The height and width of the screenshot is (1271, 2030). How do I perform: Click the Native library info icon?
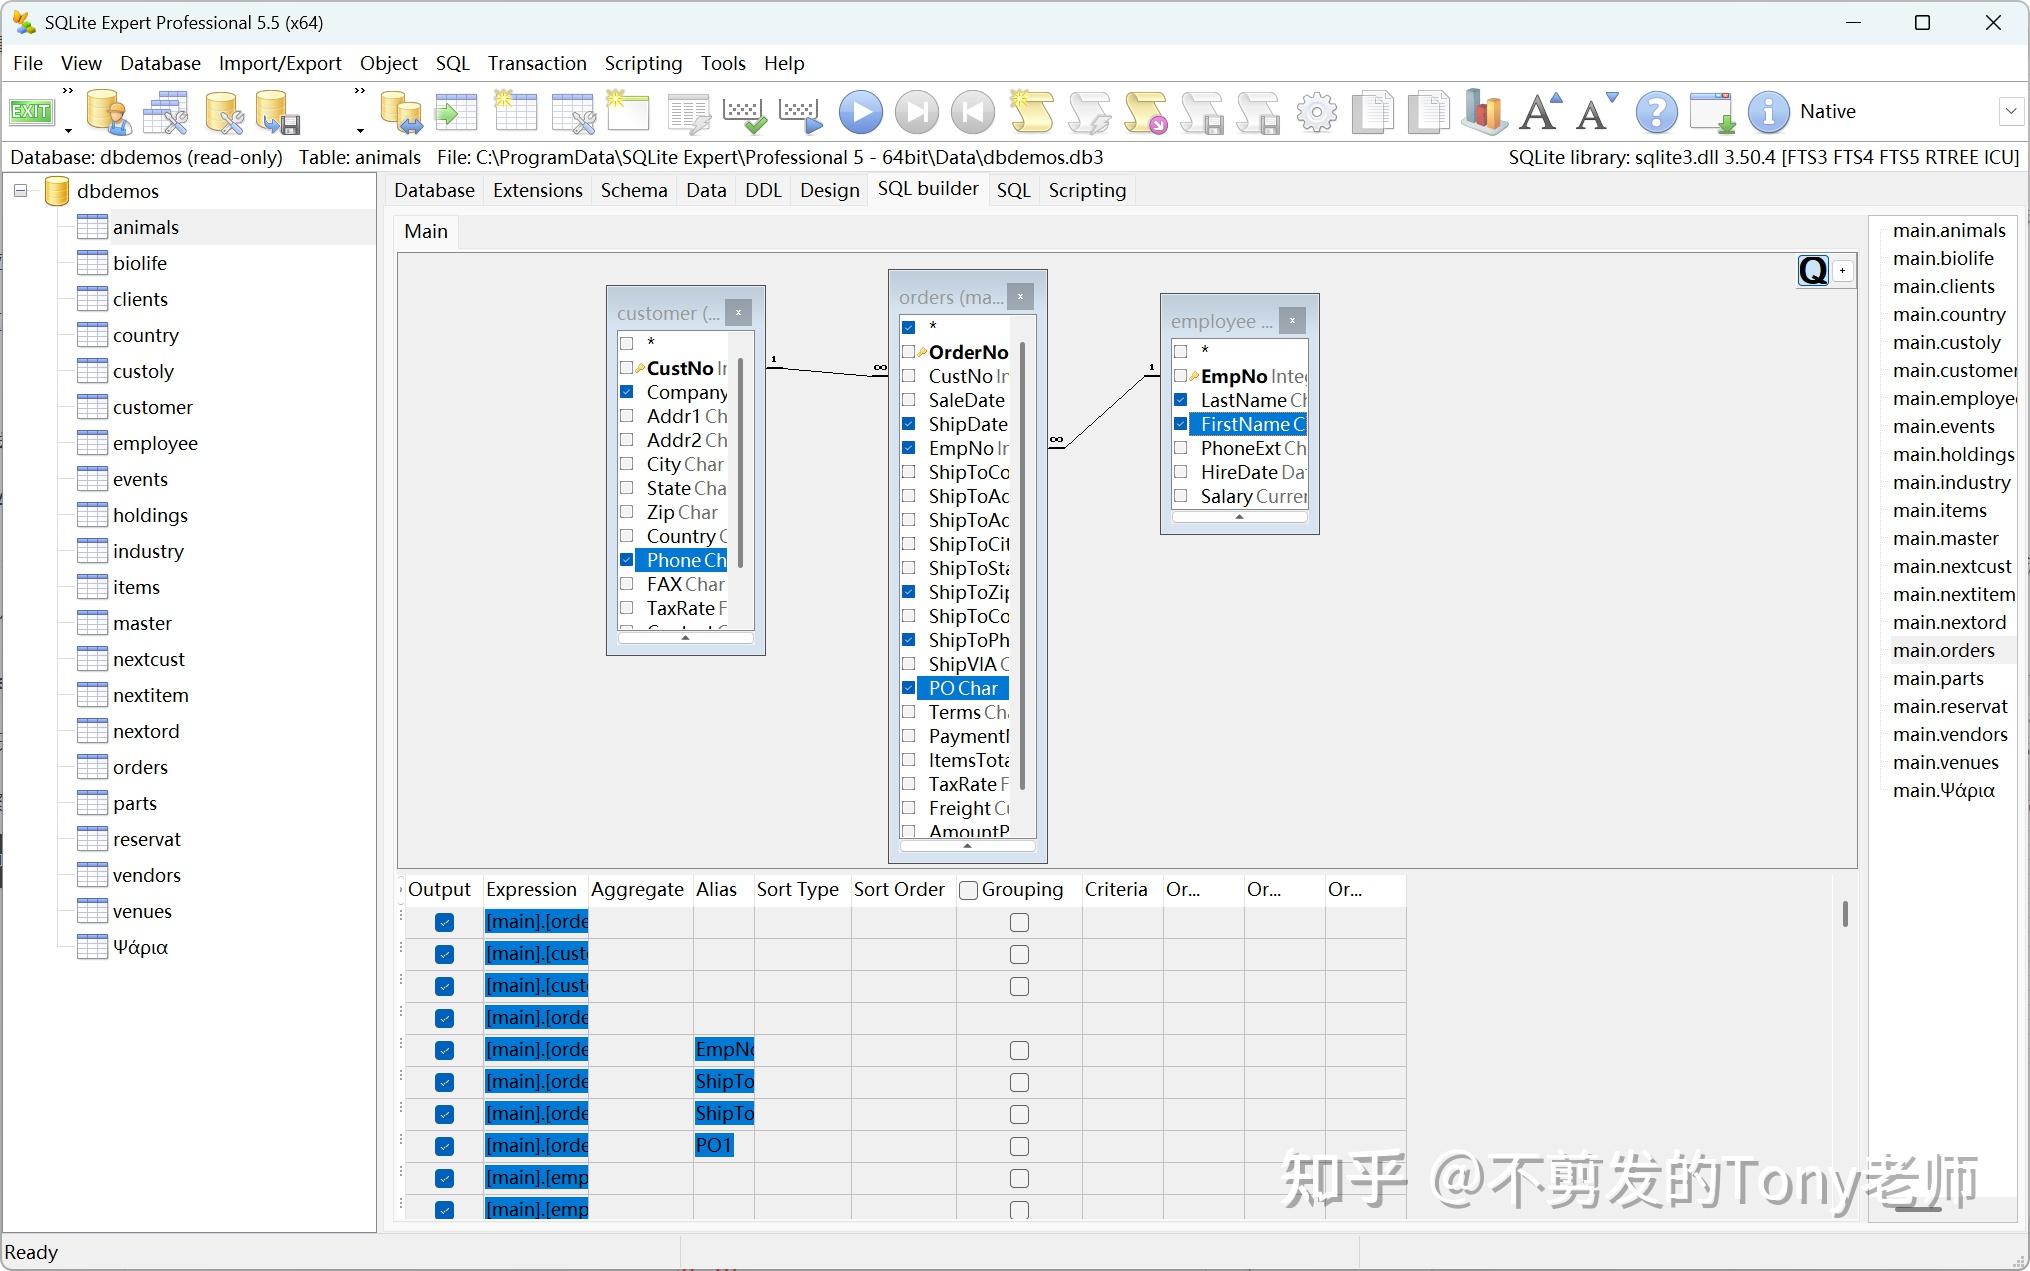pos(1768,111)
